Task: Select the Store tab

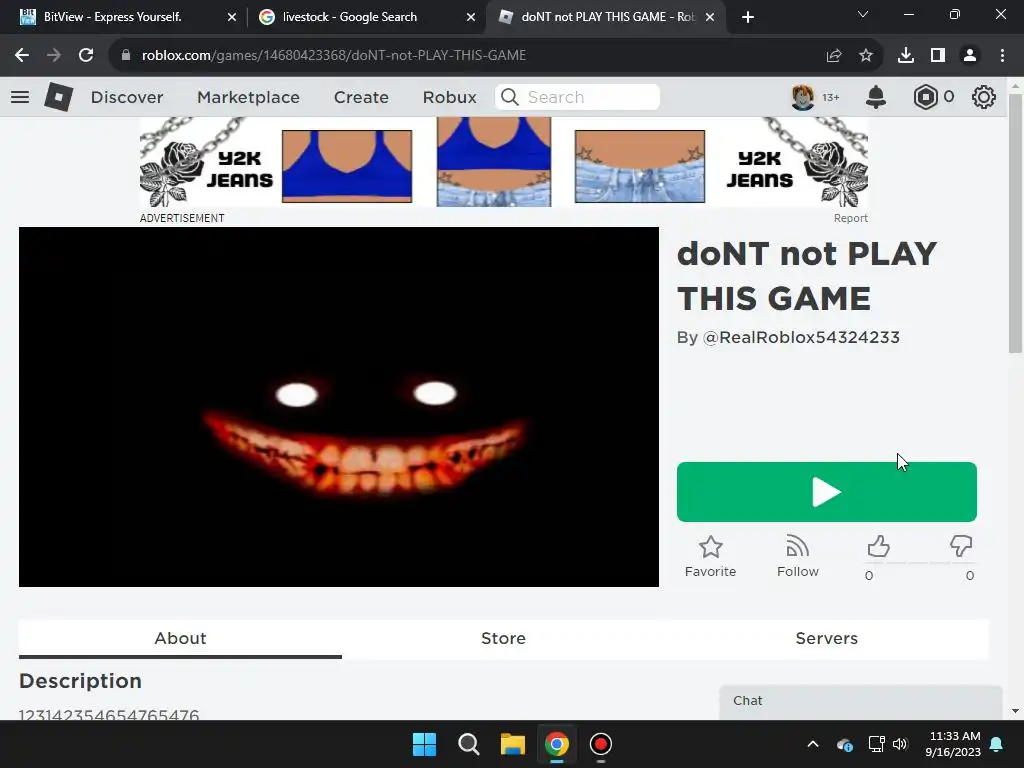Action: [504, 639]
